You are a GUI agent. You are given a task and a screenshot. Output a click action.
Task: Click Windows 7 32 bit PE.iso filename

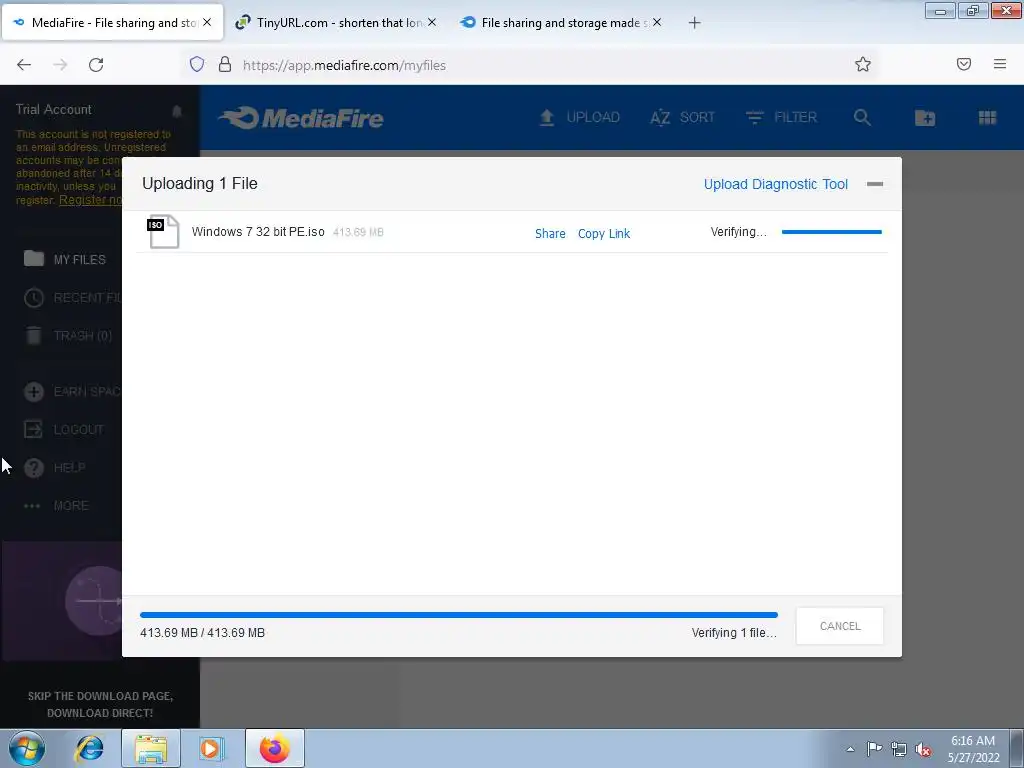coord(258,232)
